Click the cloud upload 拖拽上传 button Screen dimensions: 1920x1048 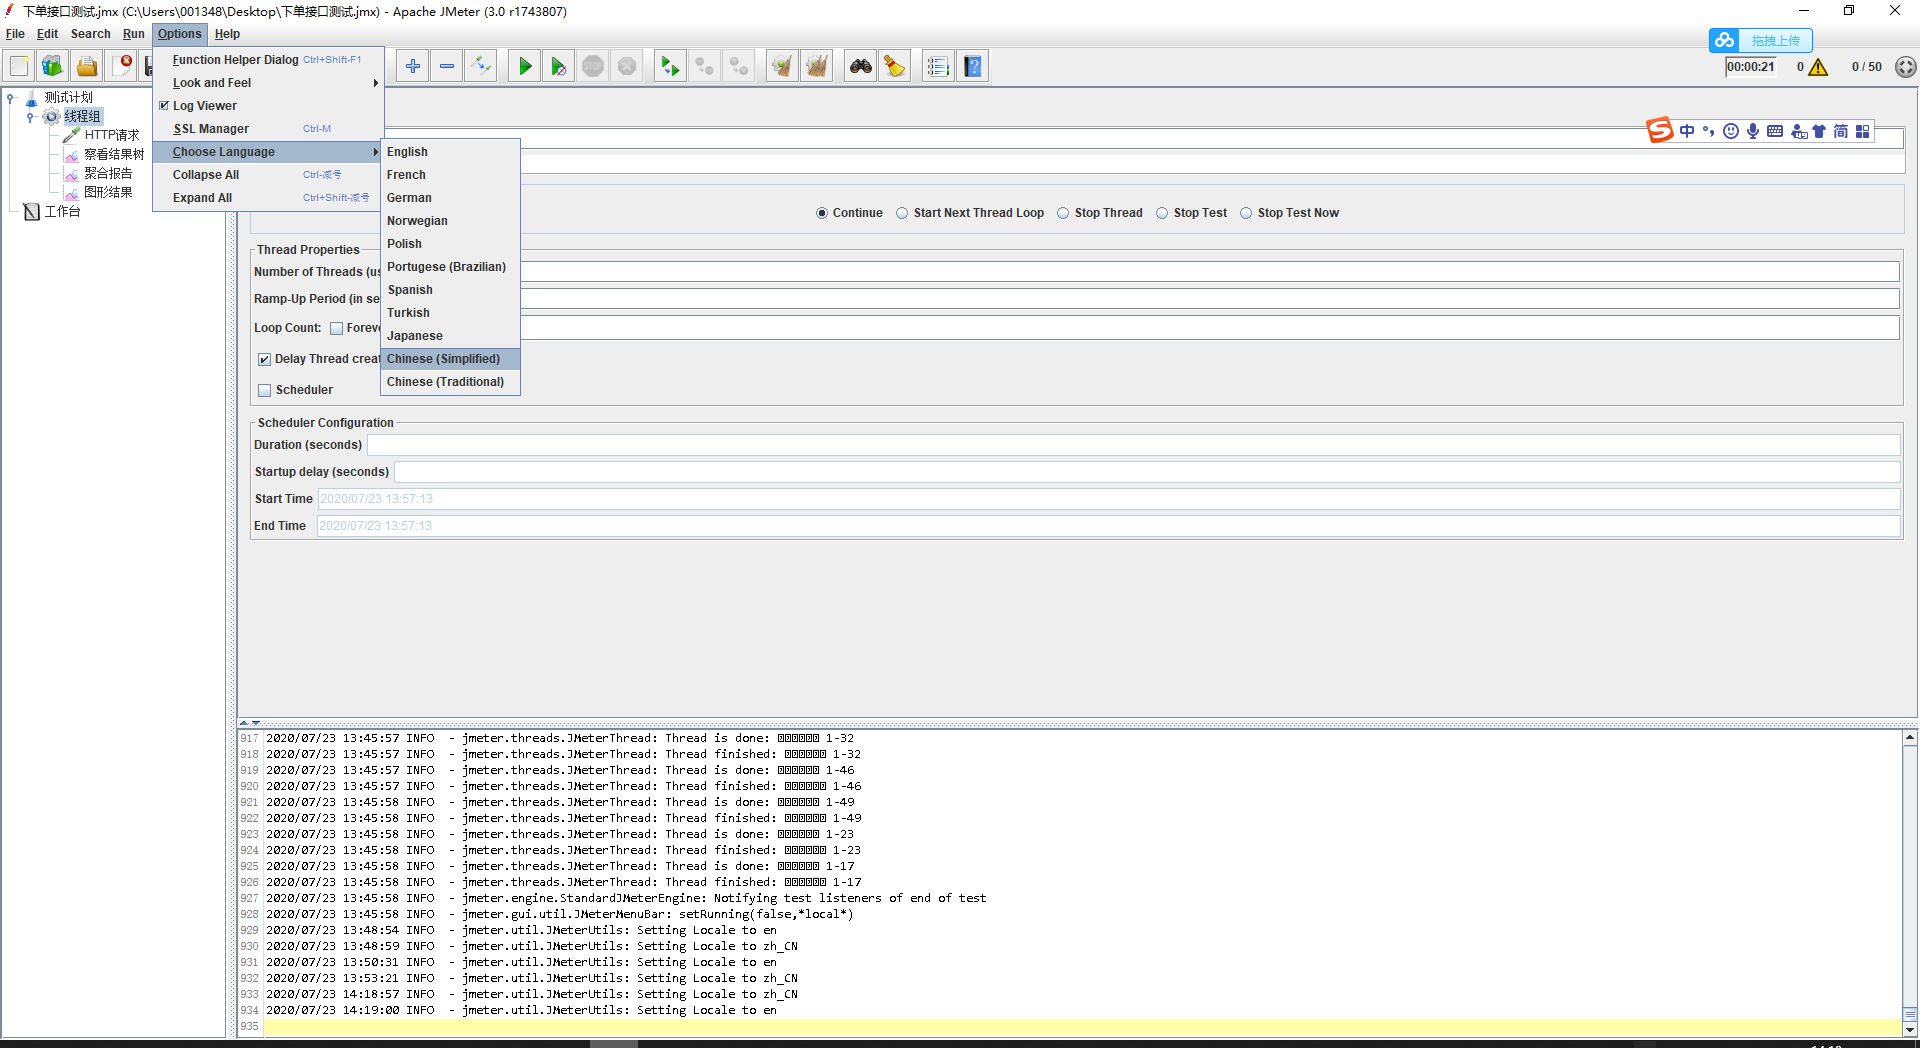1761,40
